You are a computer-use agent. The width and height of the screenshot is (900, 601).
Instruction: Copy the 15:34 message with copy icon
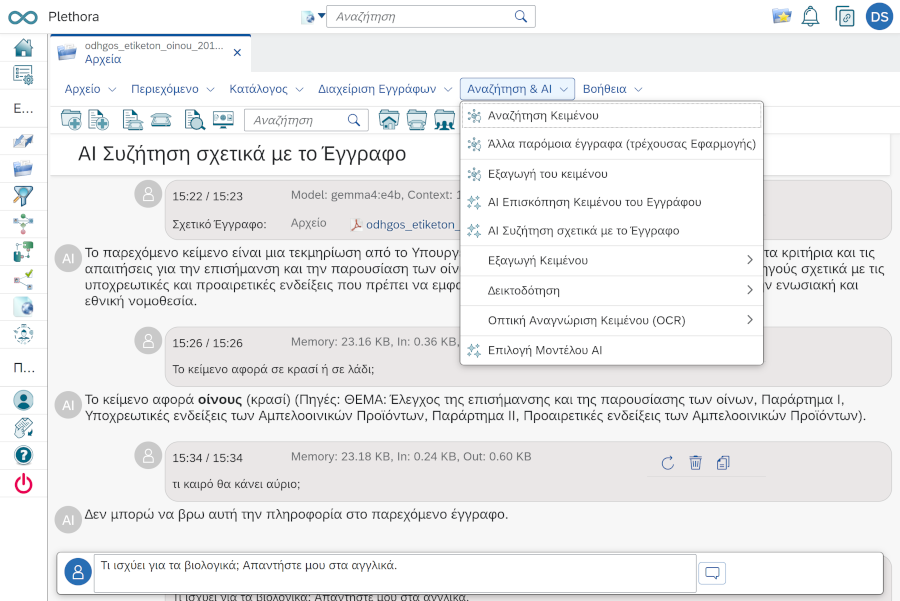click(x=723, y=463)
